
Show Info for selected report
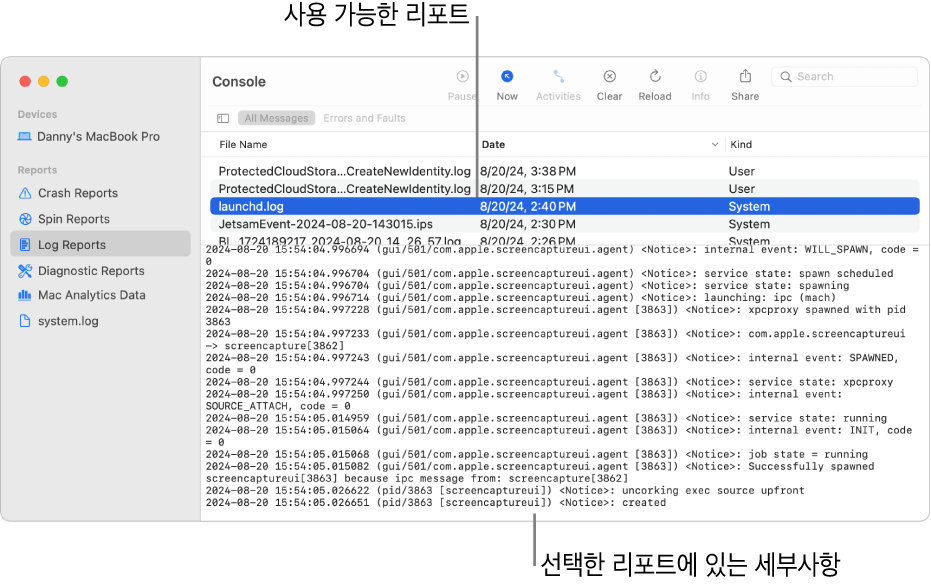pyautogui.click(x=701, y=85)
